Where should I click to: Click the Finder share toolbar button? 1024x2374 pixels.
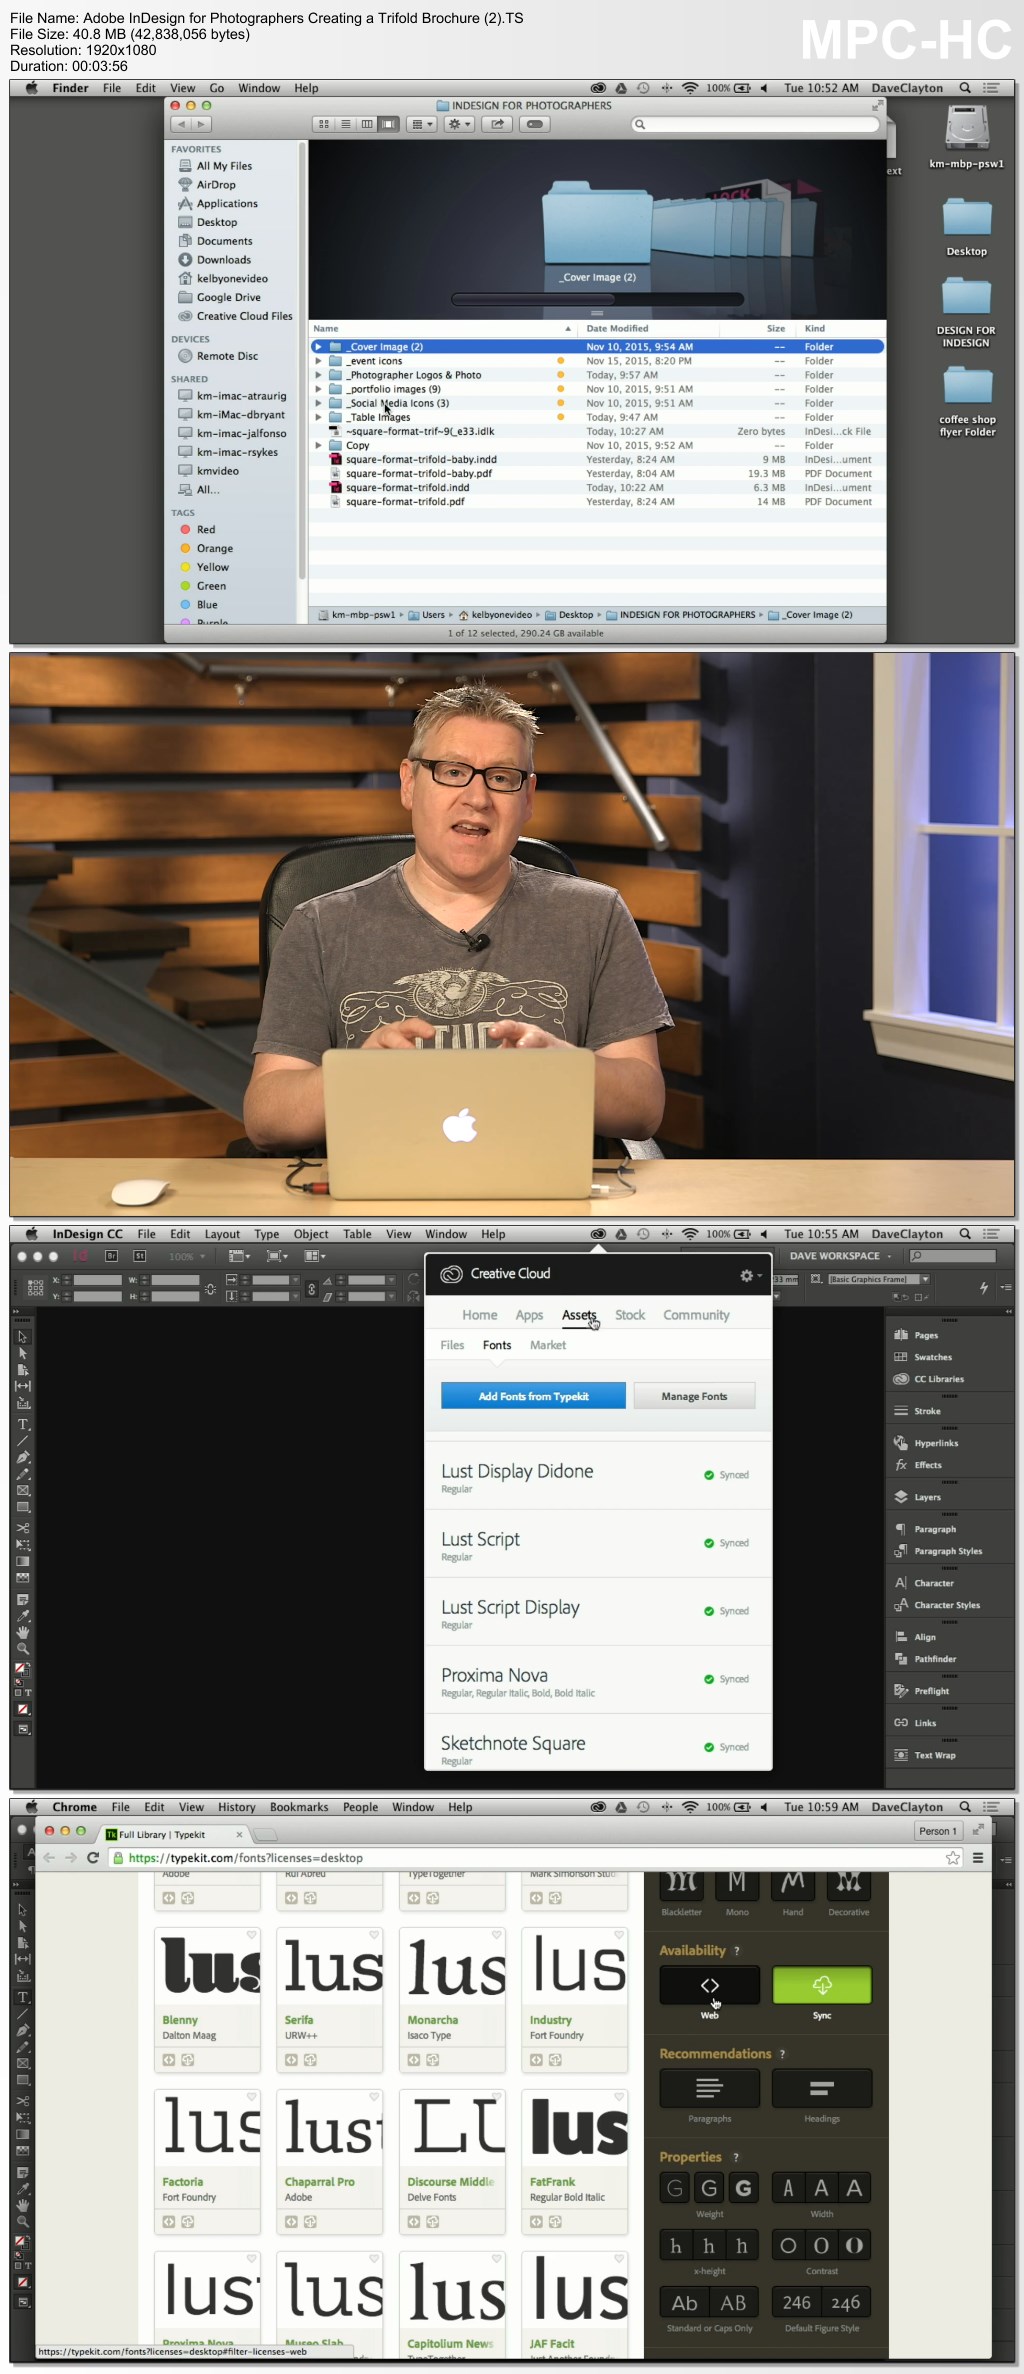(497, 124)
